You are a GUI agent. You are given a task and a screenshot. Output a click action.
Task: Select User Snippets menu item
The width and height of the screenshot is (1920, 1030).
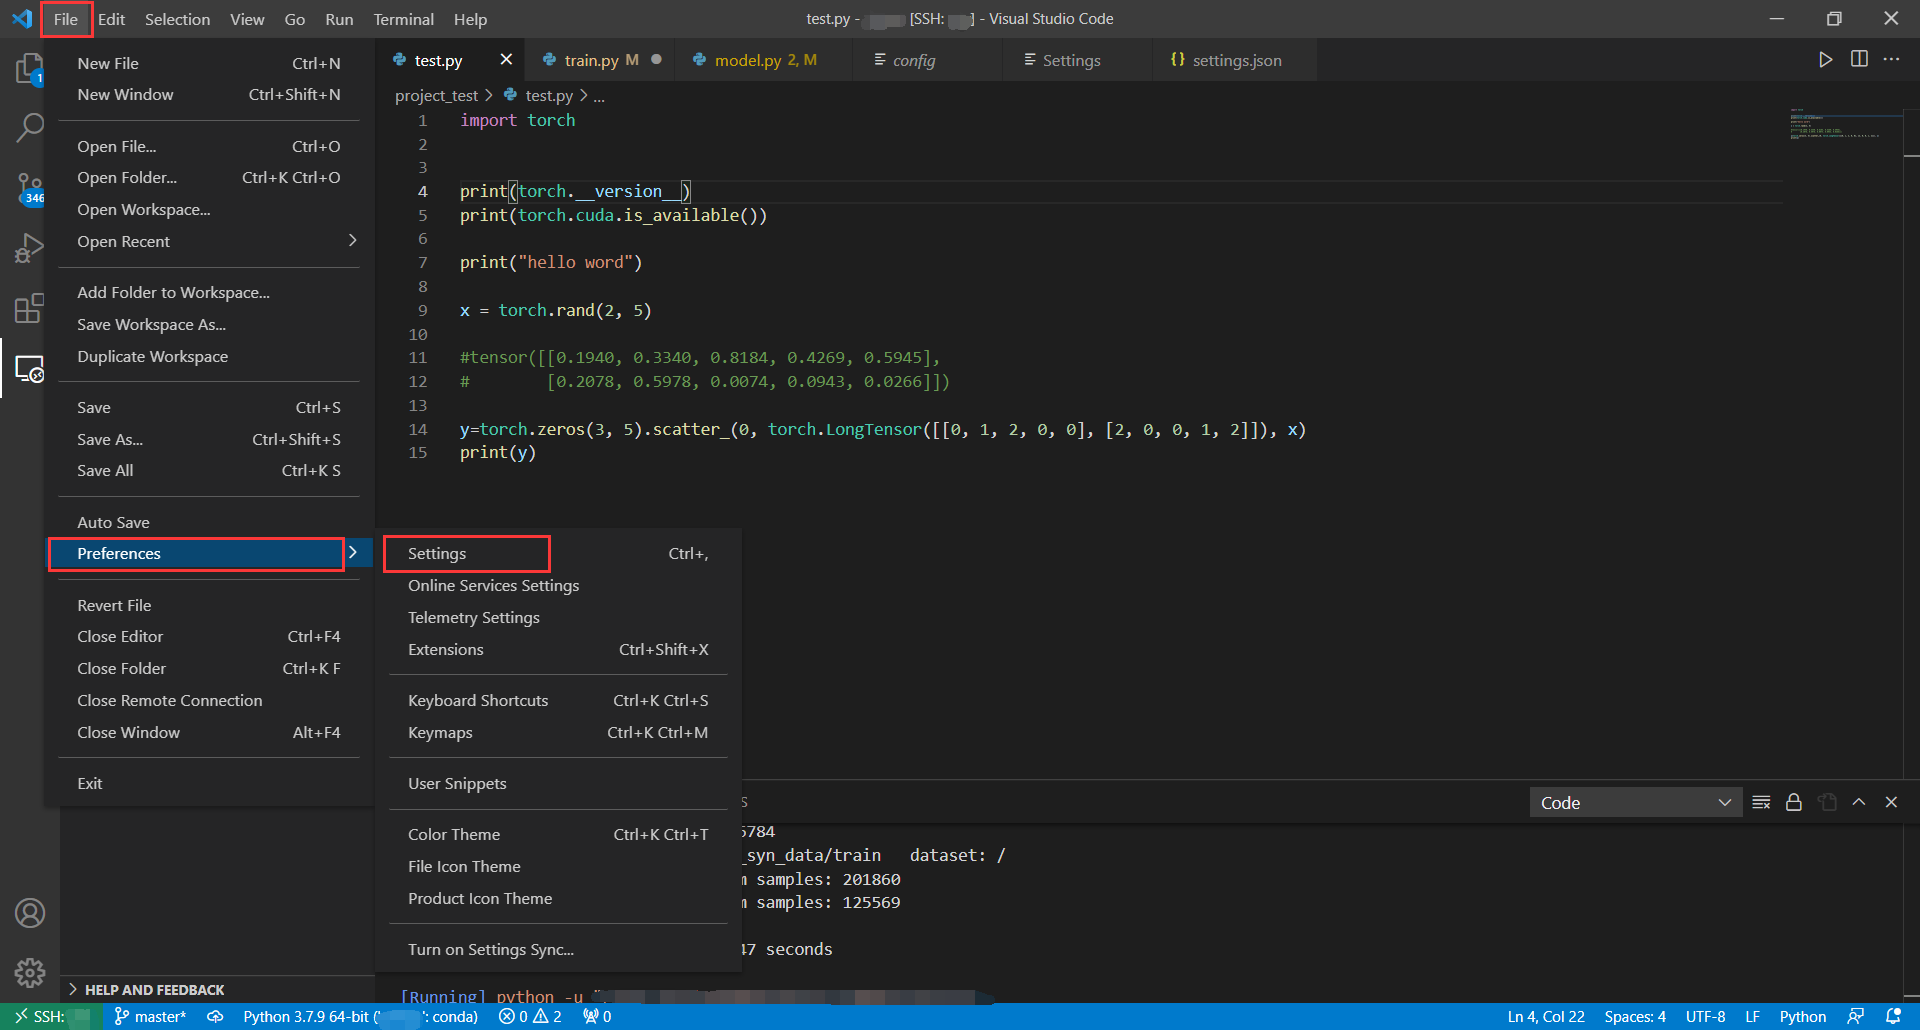point(558,783)
